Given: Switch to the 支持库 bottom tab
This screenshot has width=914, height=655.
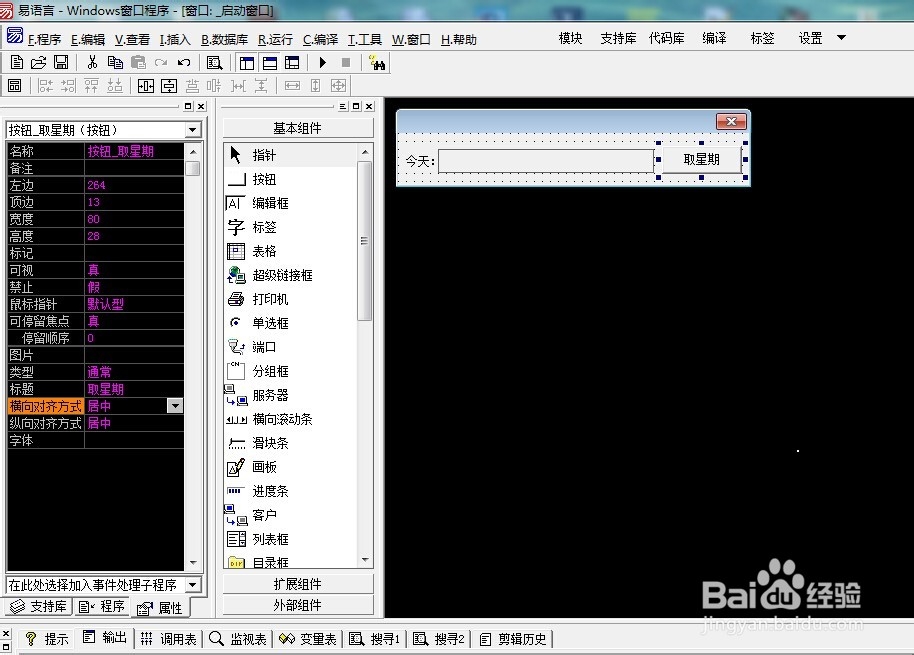Looking at the screenshot, I should 38,607.
